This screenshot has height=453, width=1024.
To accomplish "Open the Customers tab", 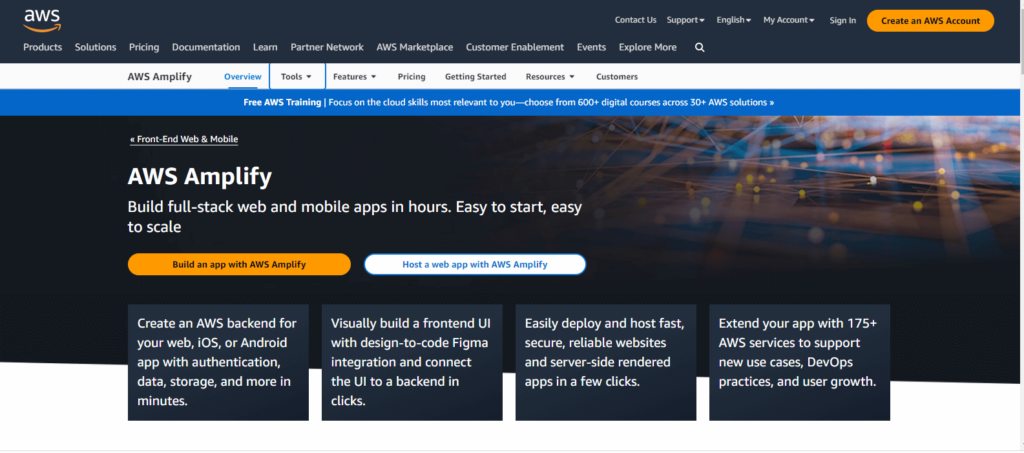I will tap(616, 76).
